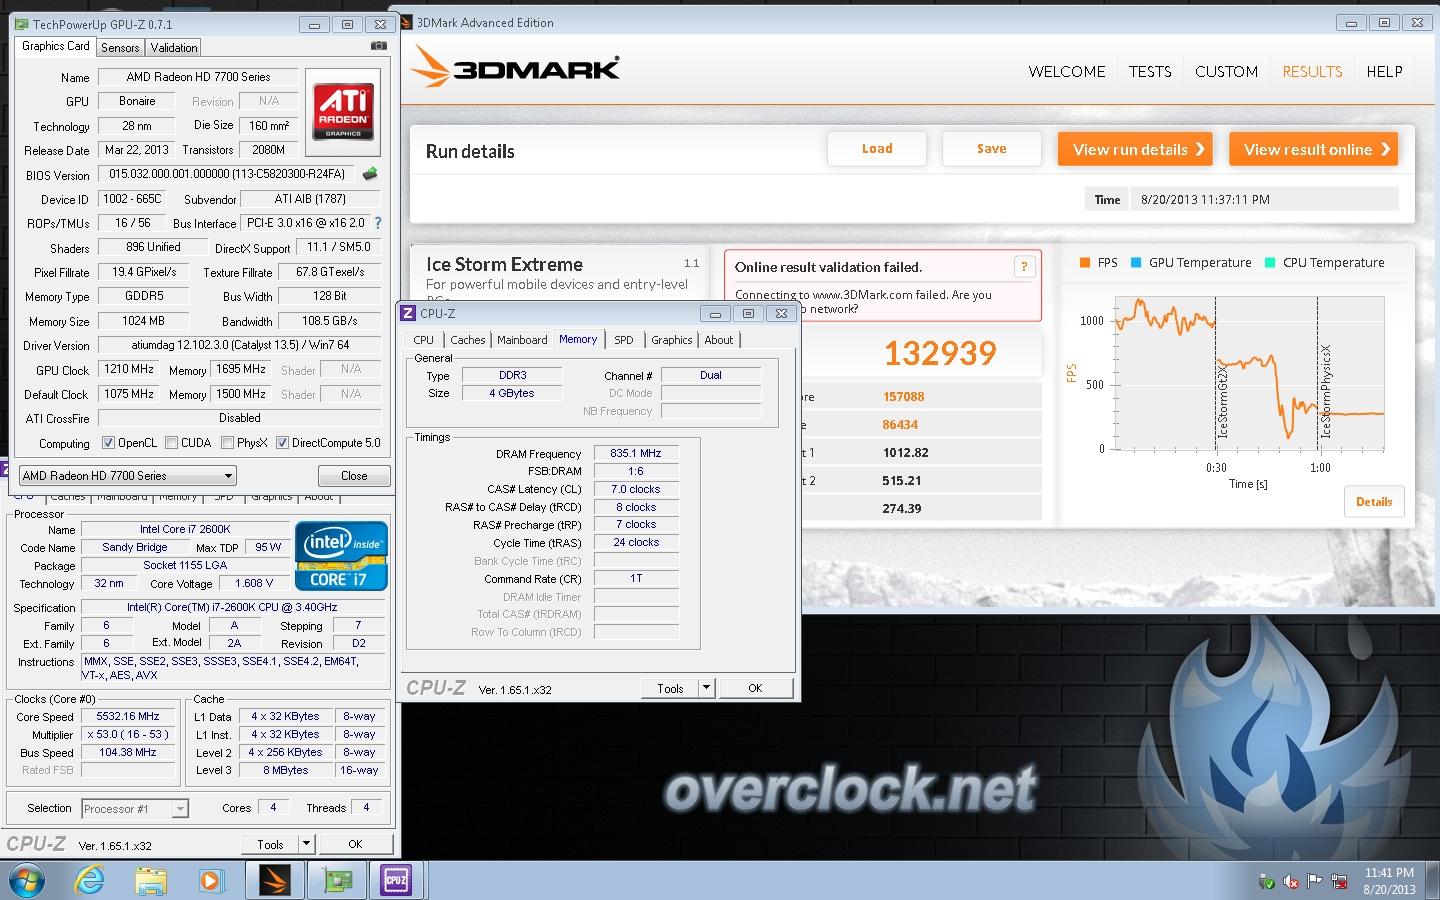Open the AMD Radeon HD 7700 Series dropdown
Image resolution: width=1440 pixels, height=900 pixels.
pos(127,475)
